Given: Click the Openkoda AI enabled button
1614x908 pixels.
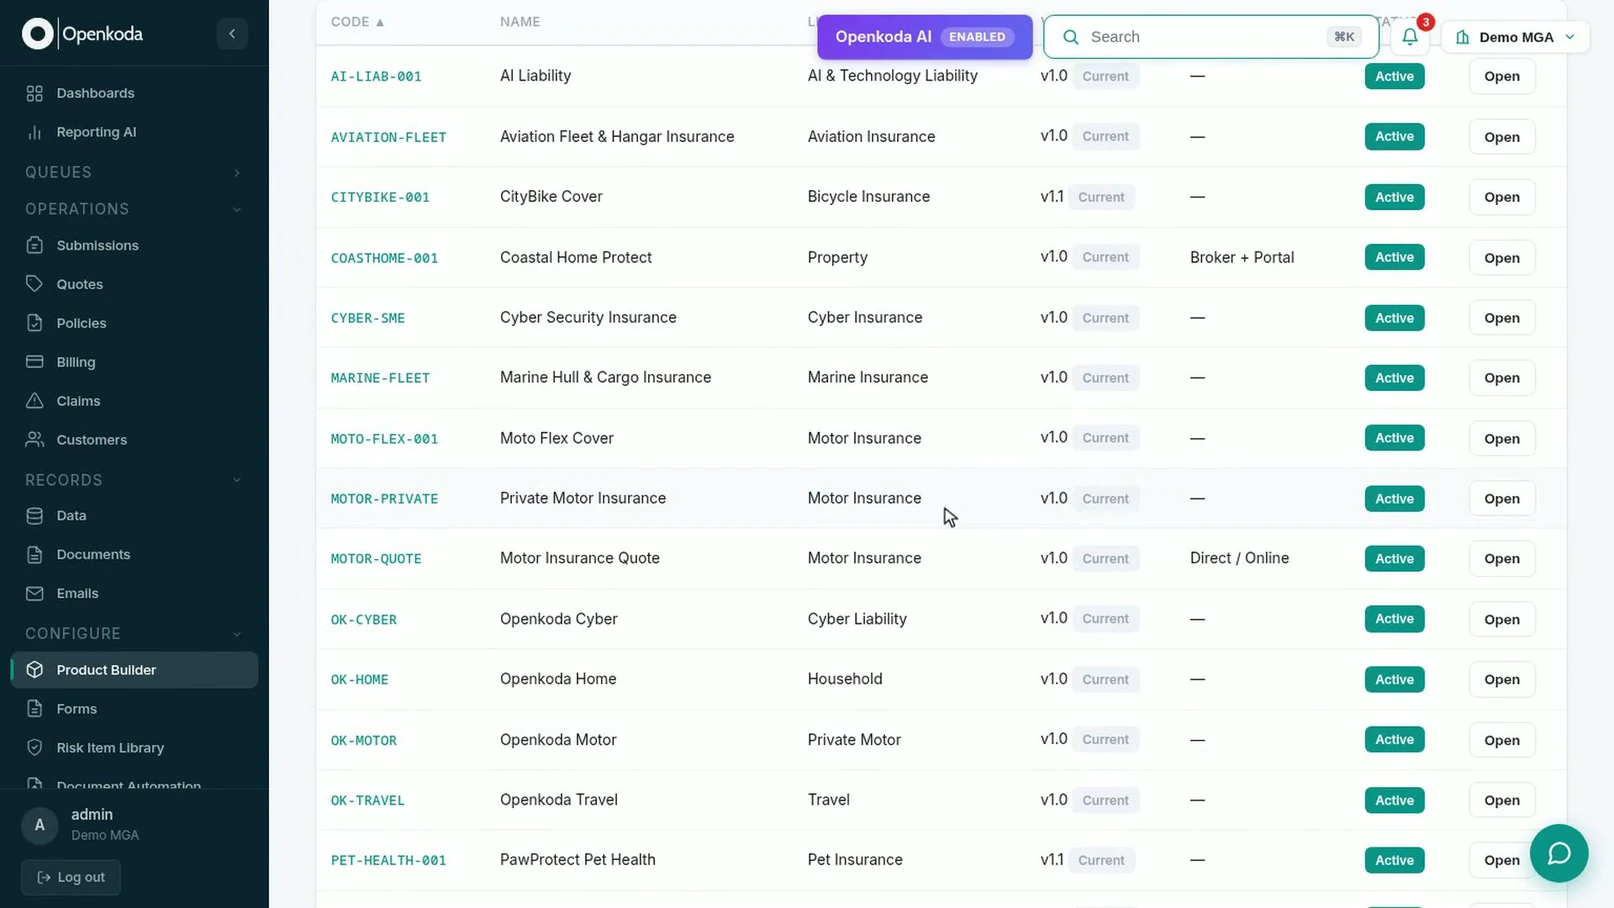Looking at the screenshot, I should (x=925, y=37).
